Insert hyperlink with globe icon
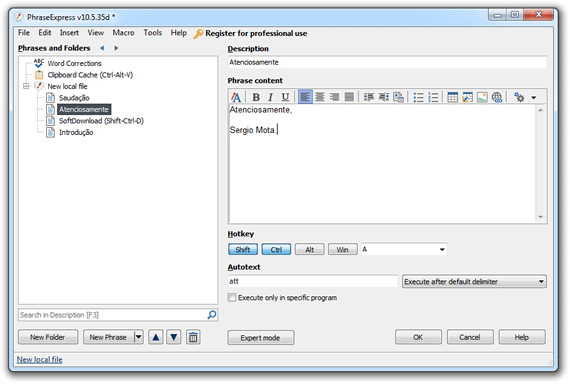Viewport: 570px width, 384px height. 497,97
